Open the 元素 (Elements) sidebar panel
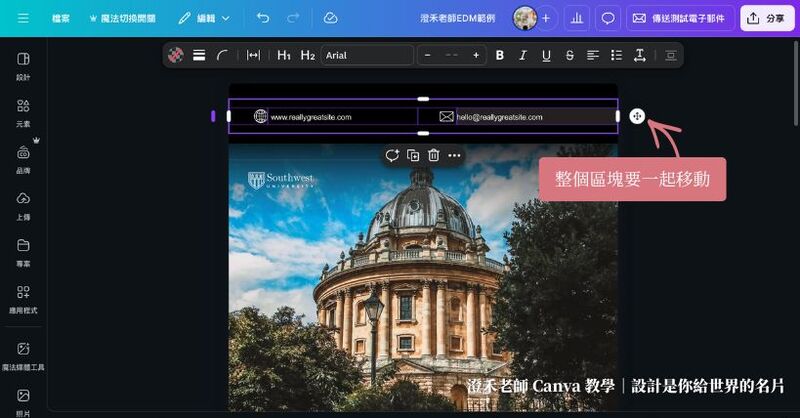This screenshot has height=418, width=800. 23,112
